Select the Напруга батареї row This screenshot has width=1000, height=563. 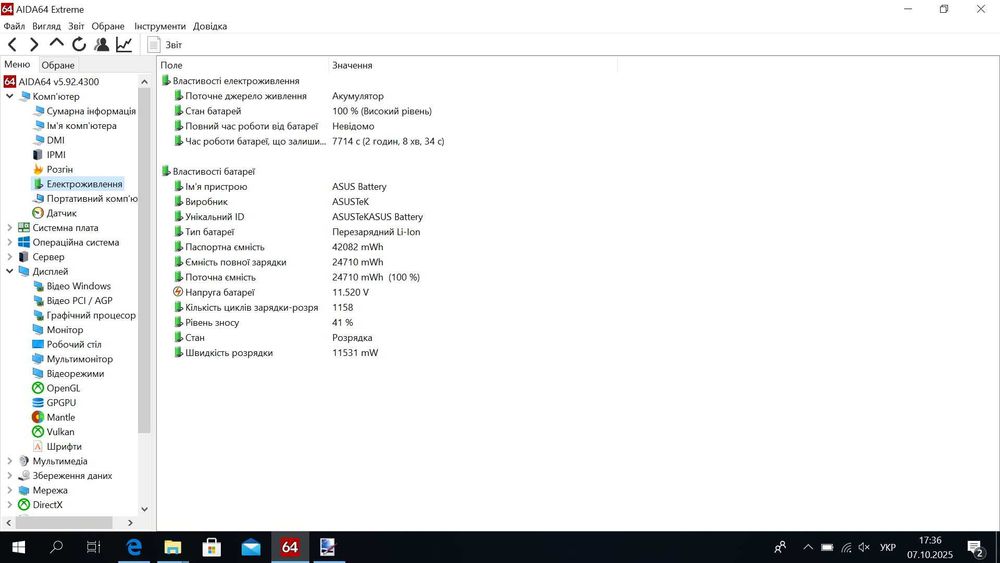[x=271, y=293]
